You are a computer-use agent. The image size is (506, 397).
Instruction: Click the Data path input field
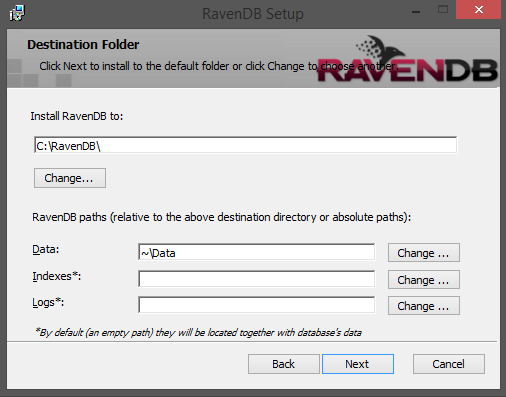pos(257,252)
